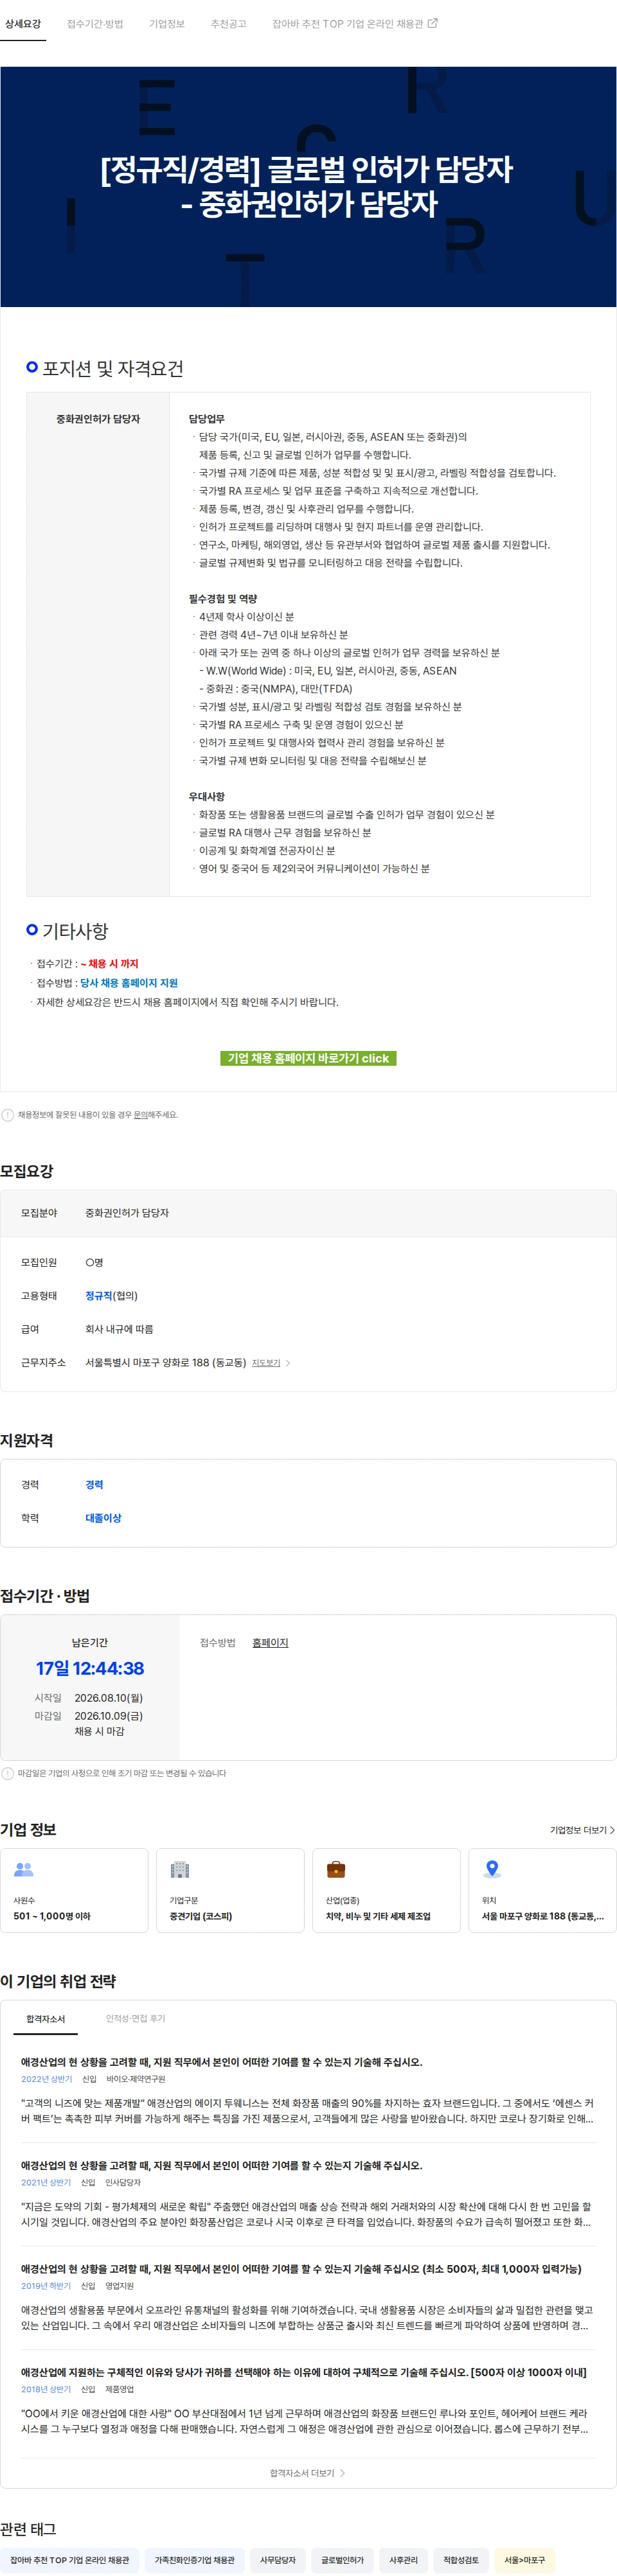Screen dimensions: 617x2576
Task: Click the 사후관리 tag
Action: (x=403, y=2560)
